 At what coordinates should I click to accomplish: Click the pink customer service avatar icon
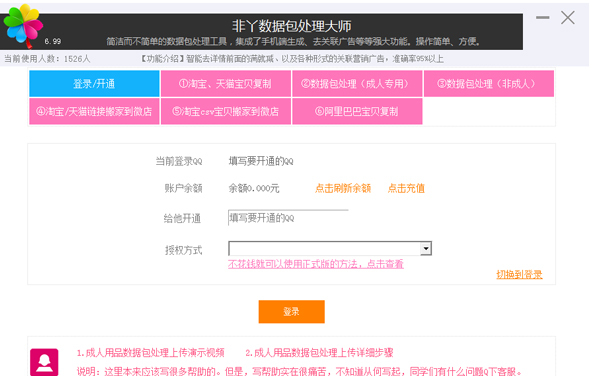click(x=44, y=362)
